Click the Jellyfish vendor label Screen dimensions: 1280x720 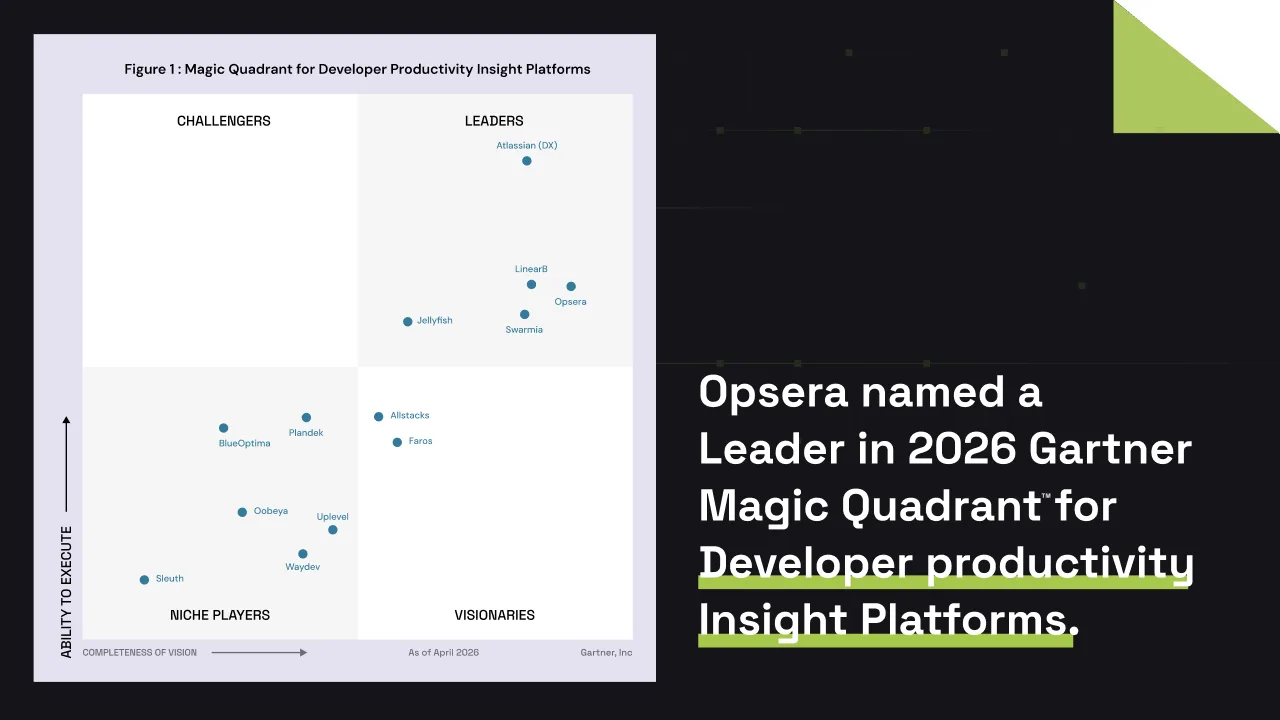point(434,321)
